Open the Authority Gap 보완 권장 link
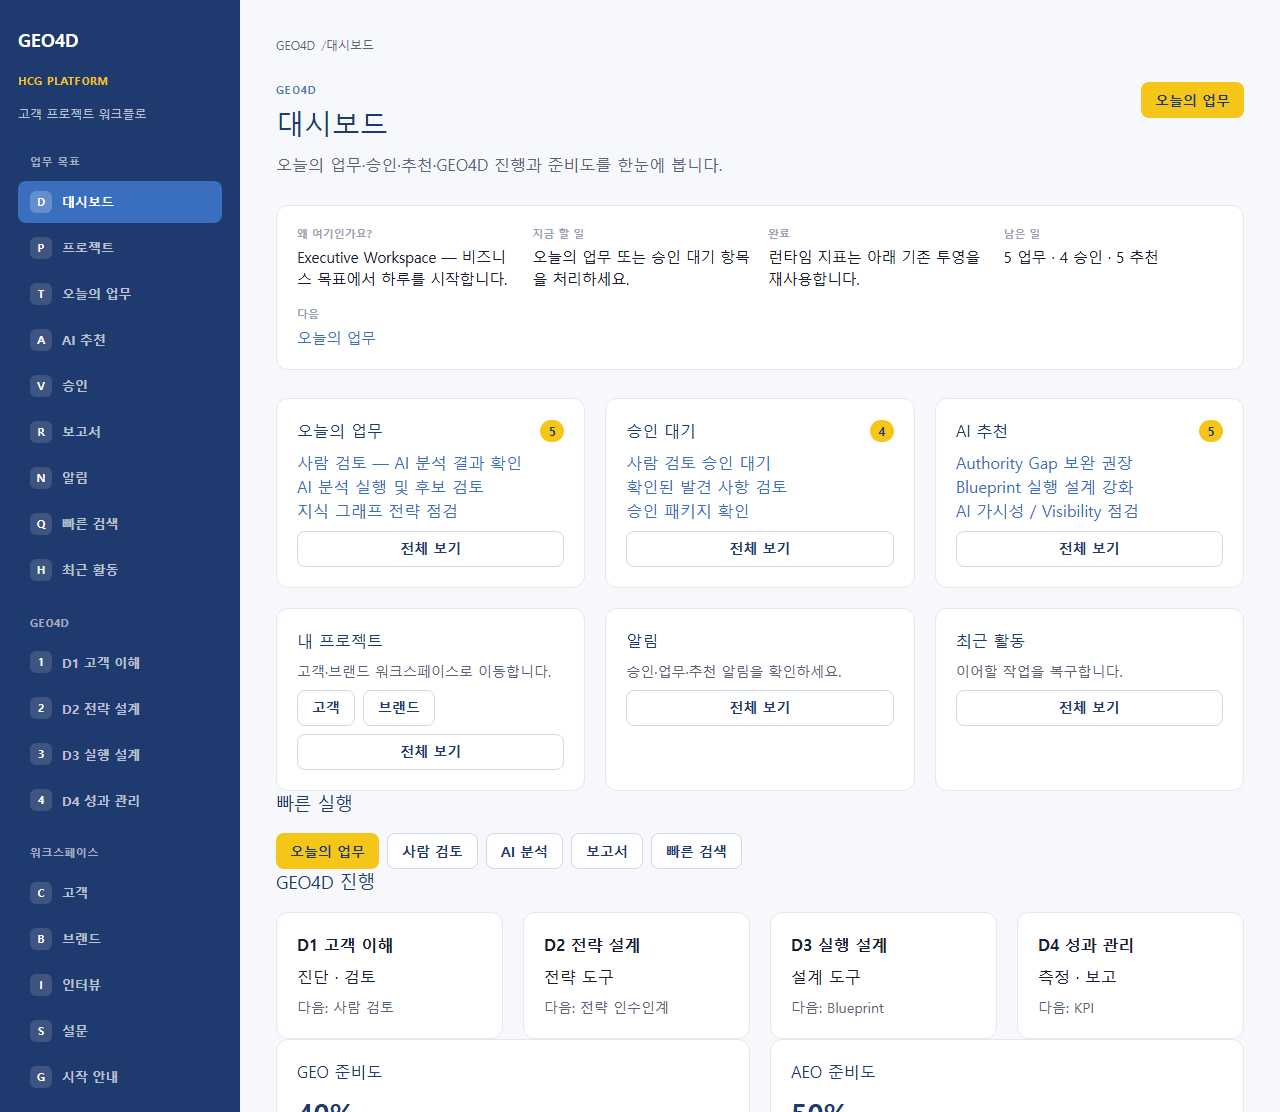 click(x=1044, y=463)
